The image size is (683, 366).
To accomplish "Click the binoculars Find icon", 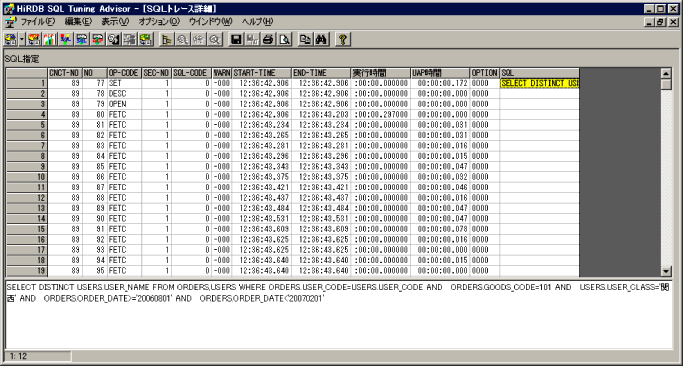I will tap(322, 40).
